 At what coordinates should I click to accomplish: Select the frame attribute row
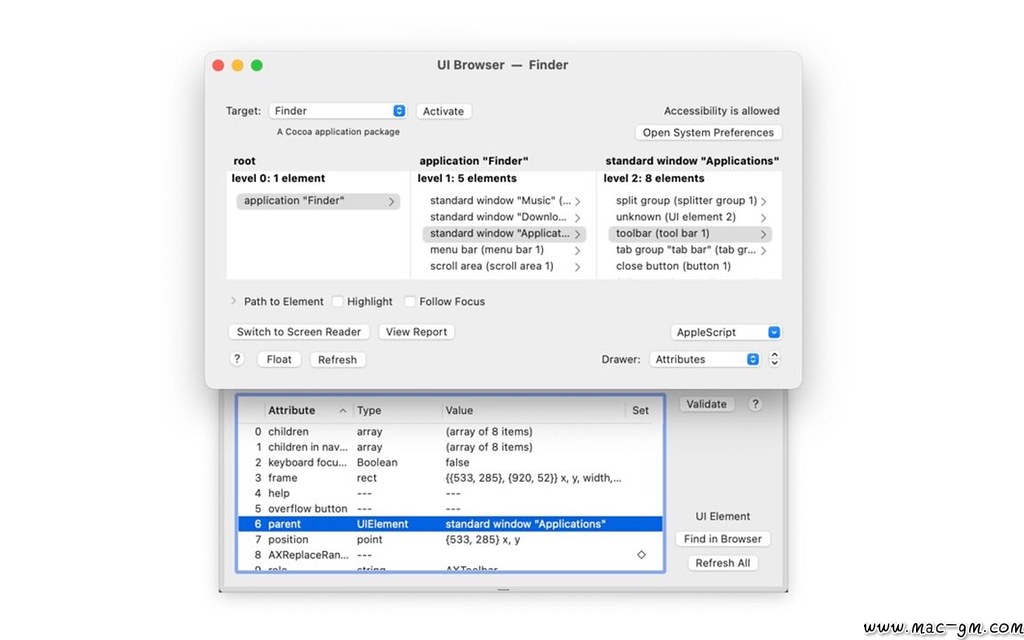pos(449,478)
